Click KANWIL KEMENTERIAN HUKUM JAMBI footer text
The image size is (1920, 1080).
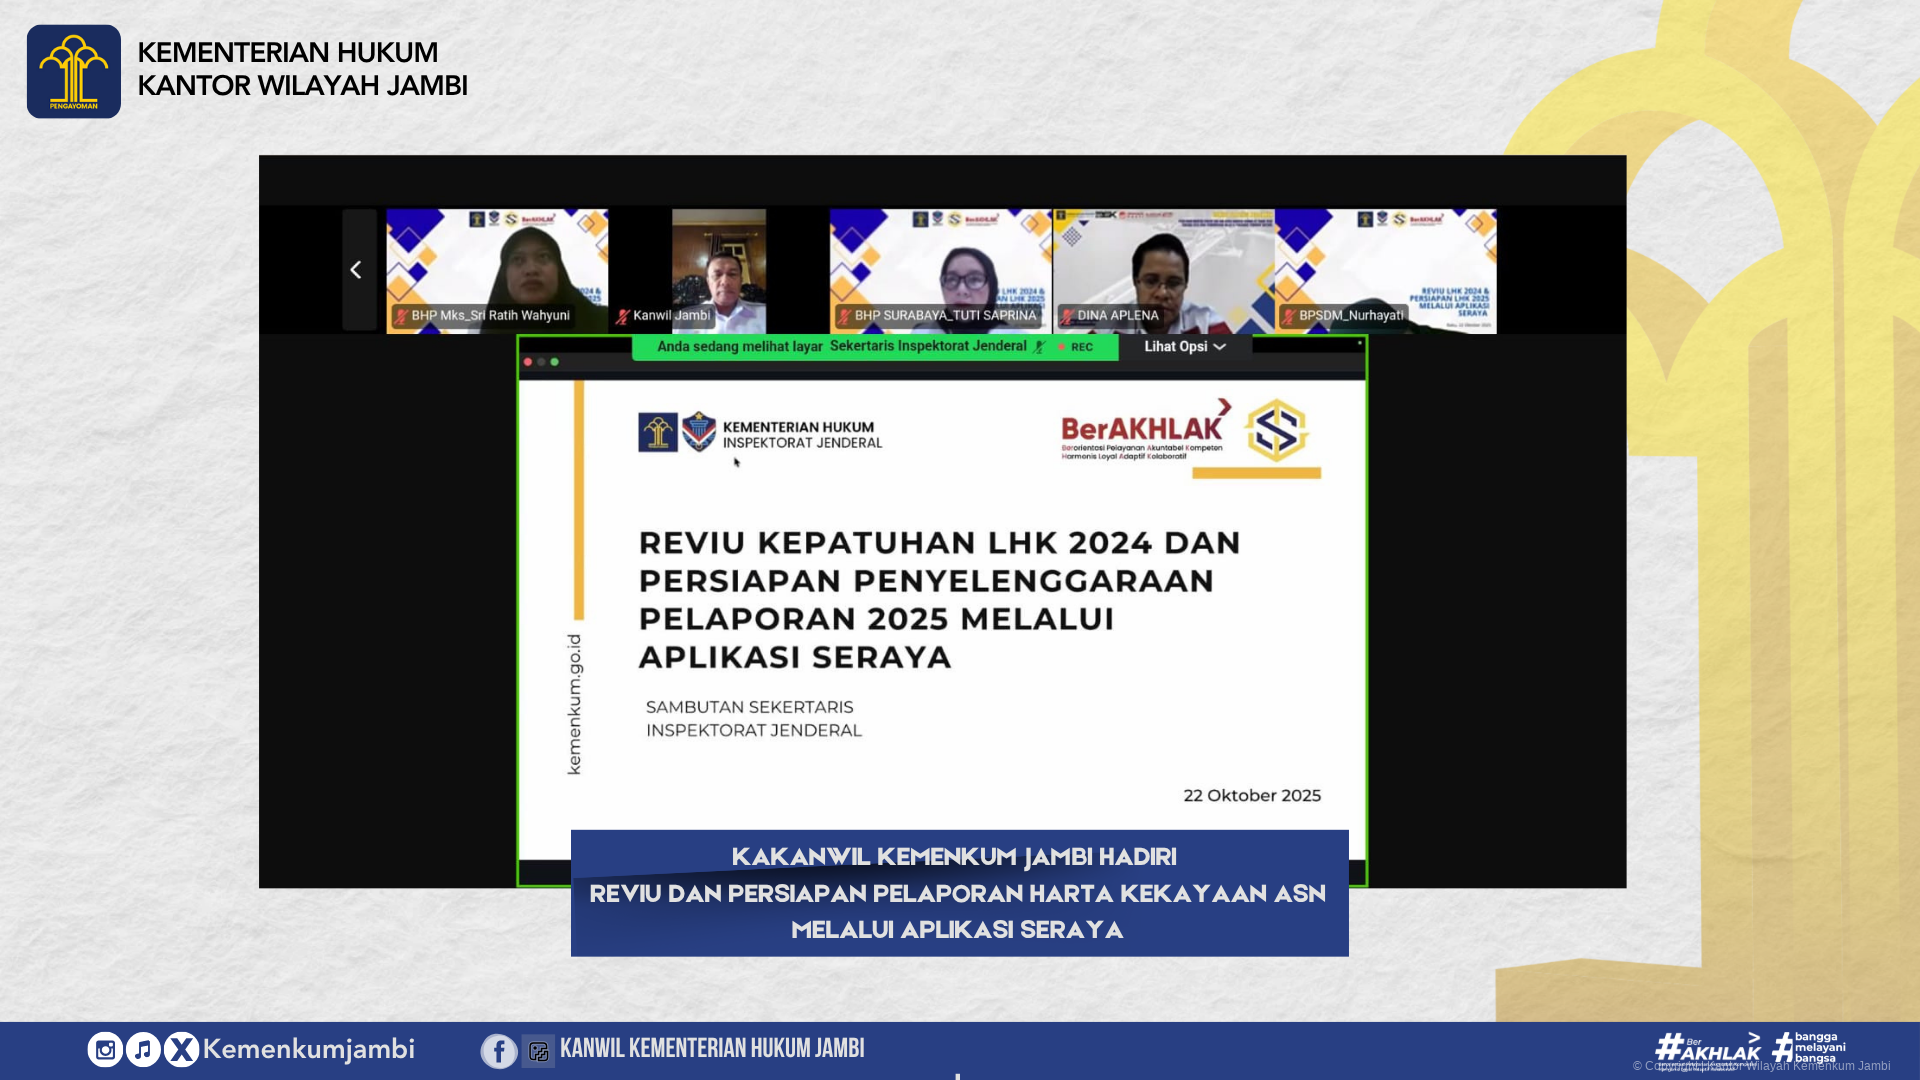(x=712, y=1049)
